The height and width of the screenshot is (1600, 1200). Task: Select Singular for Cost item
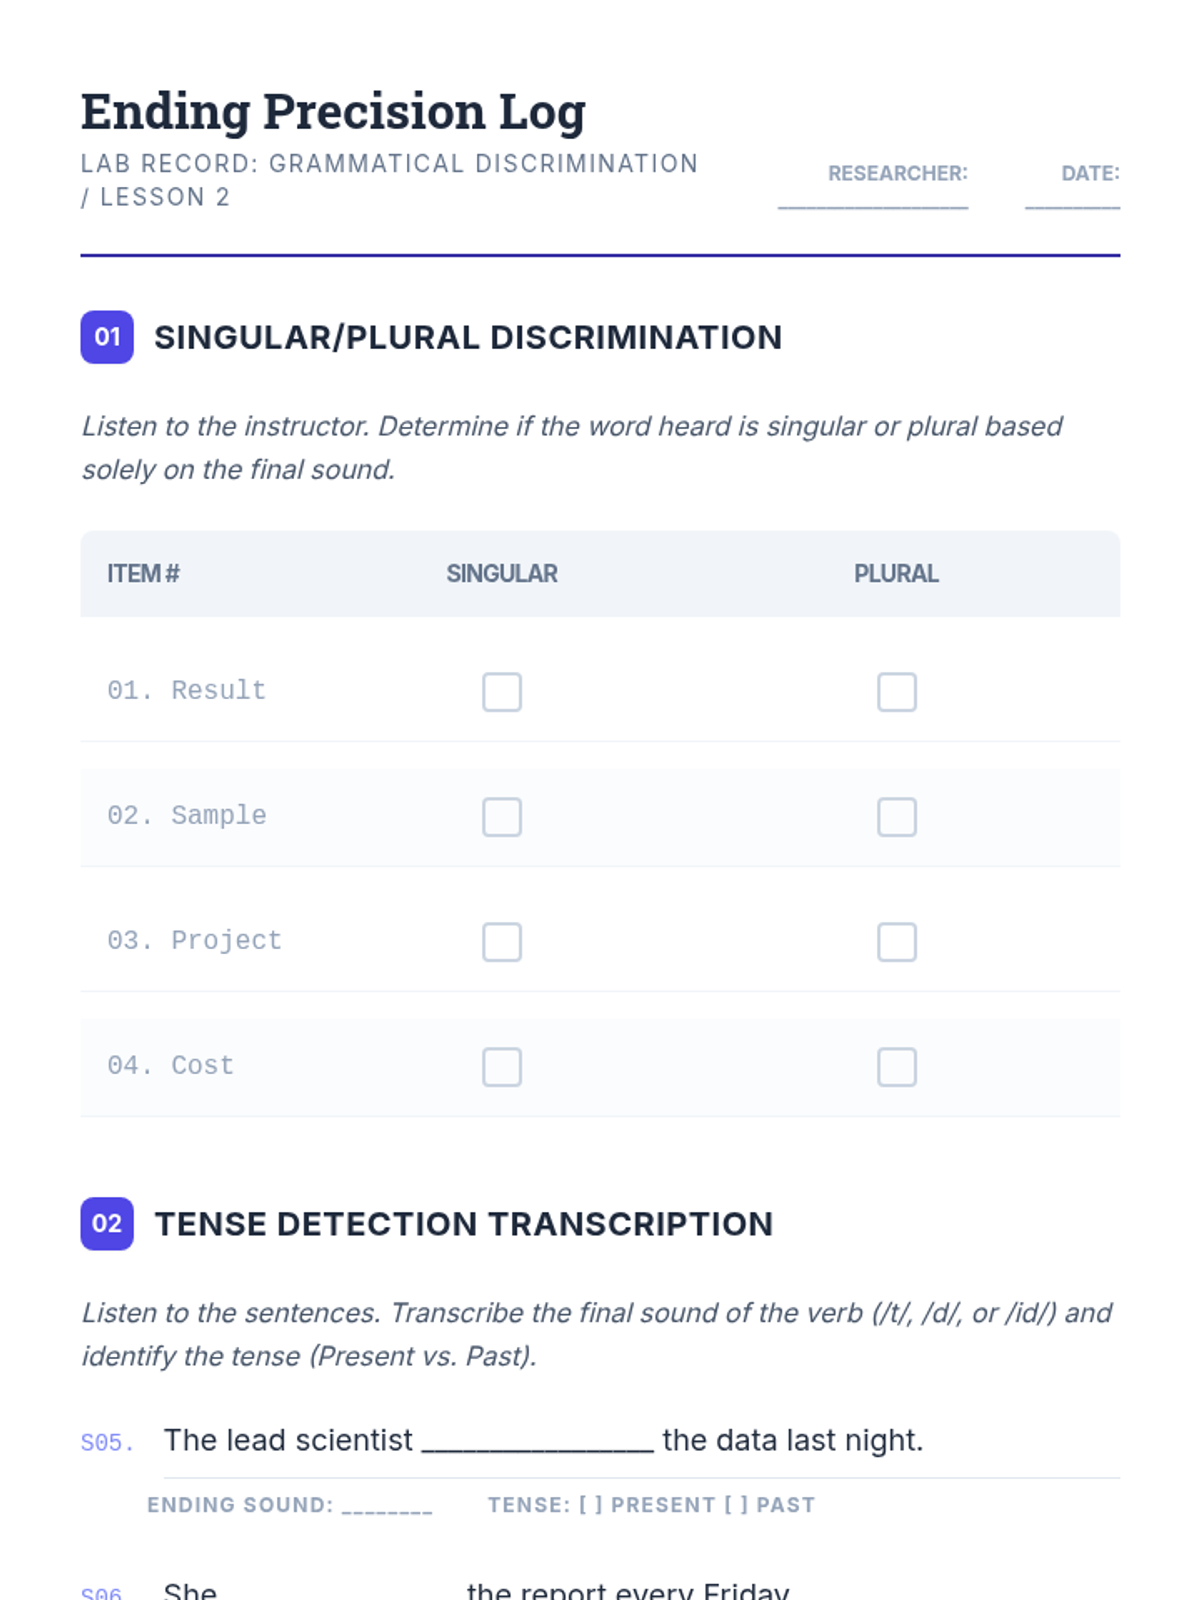point(502,1067)
